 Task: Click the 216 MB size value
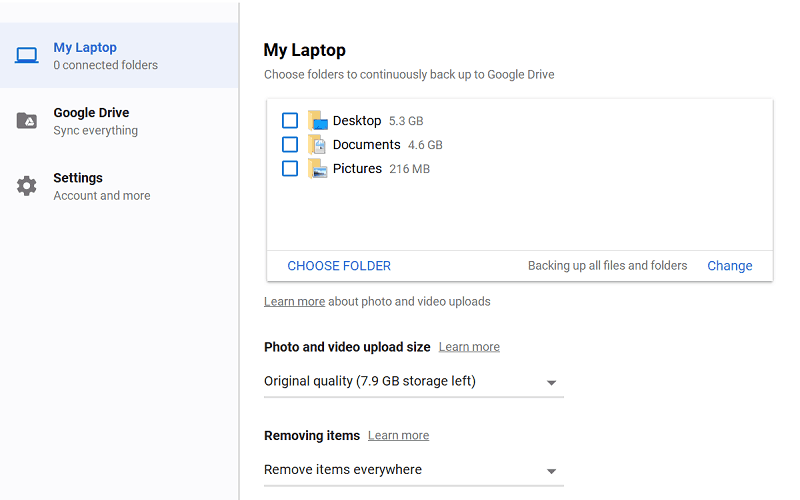point(410,169)
